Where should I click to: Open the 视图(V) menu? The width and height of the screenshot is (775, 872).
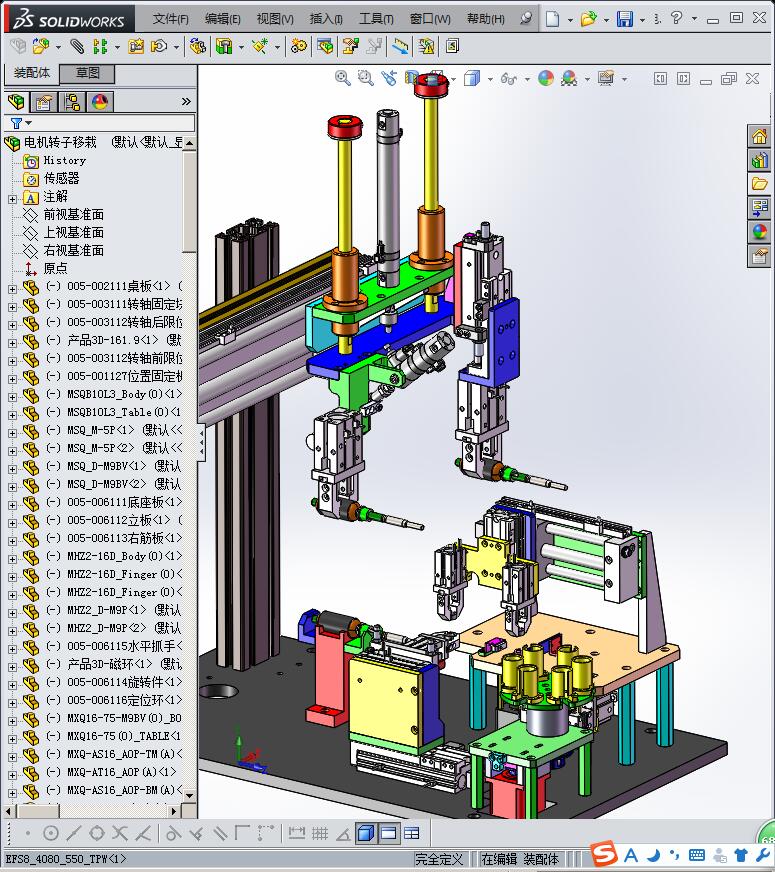coord(275,19)
